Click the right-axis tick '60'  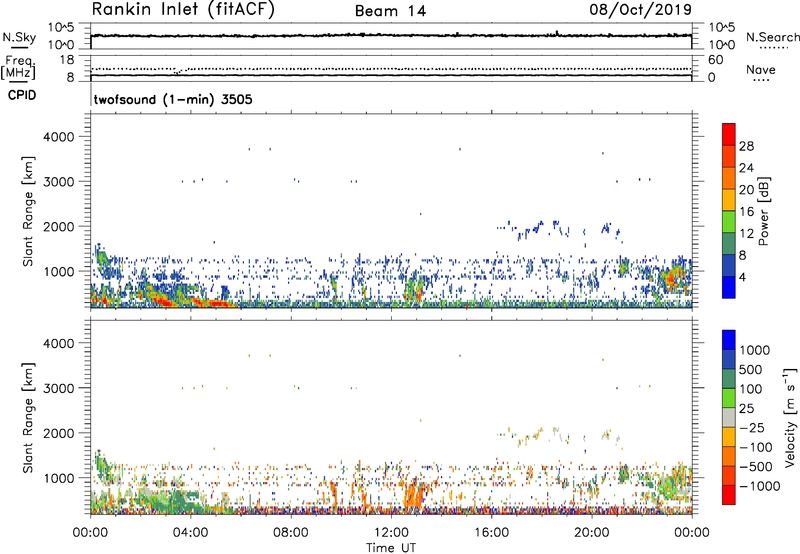[715, 60]
